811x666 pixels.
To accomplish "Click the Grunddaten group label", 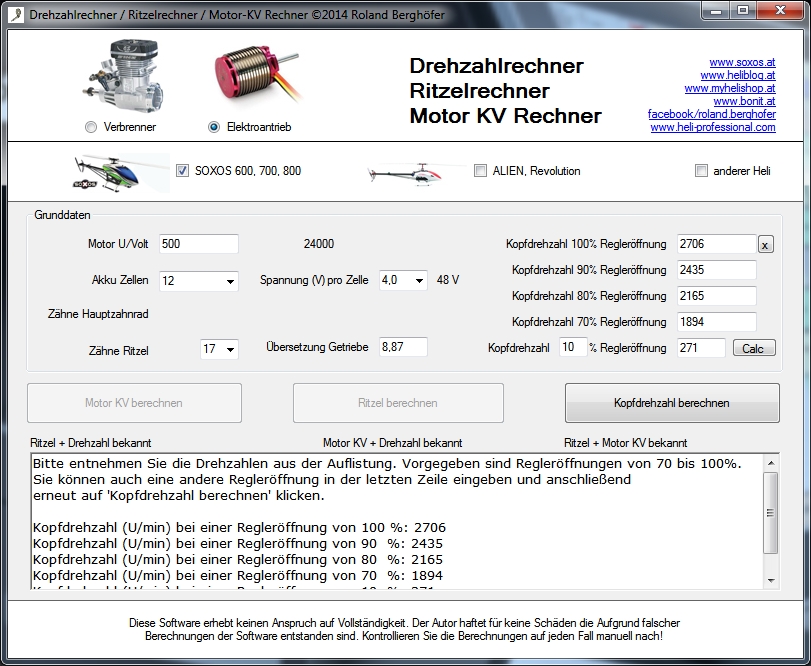I will click(x=62, y=215).
